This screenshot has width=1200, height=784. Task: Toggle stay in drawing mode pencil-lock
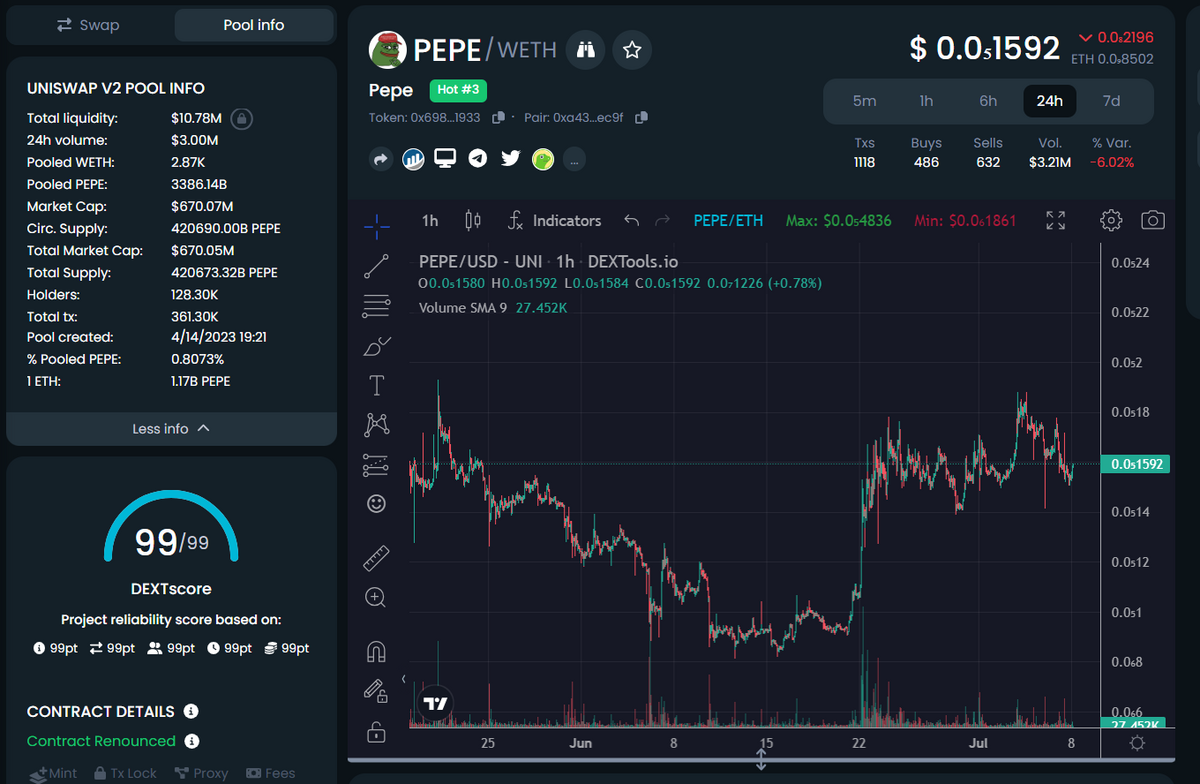pos(376,691)
